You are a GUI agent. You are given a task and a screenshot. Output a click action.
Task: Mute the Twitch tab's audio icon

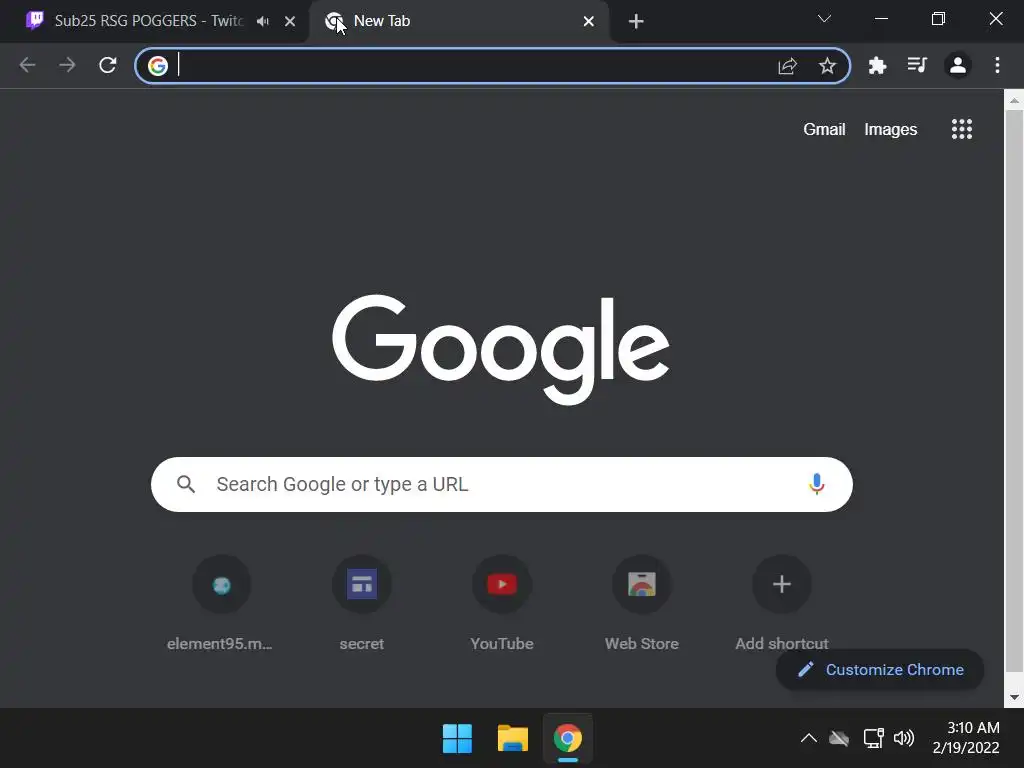(263, 22)
